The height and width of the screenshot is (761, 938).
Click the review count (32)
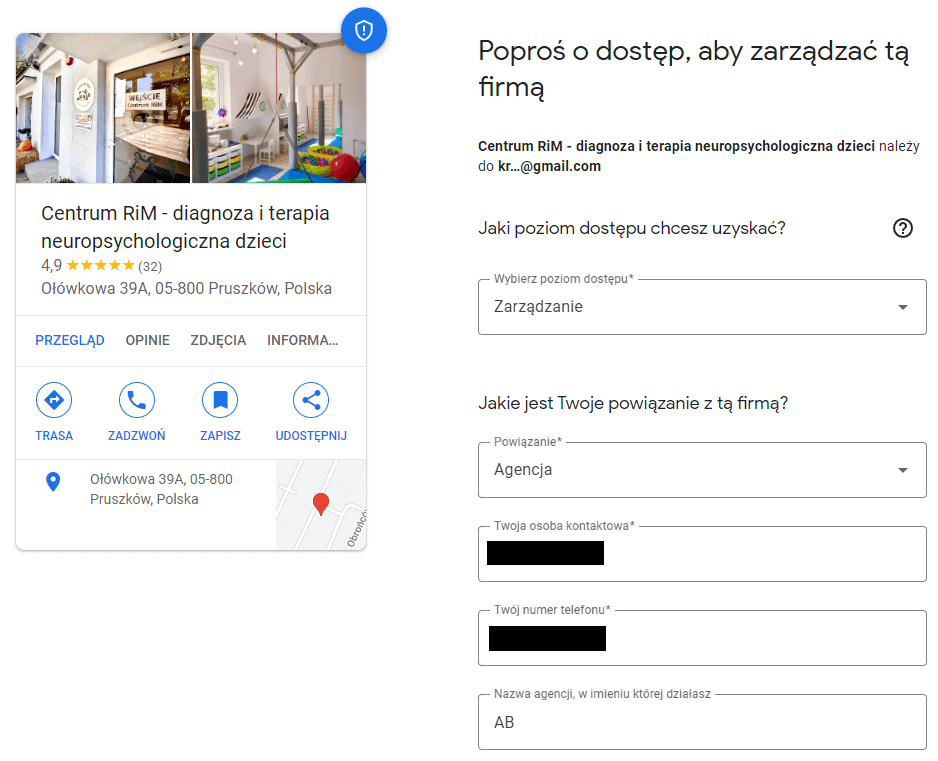(150, 266)
